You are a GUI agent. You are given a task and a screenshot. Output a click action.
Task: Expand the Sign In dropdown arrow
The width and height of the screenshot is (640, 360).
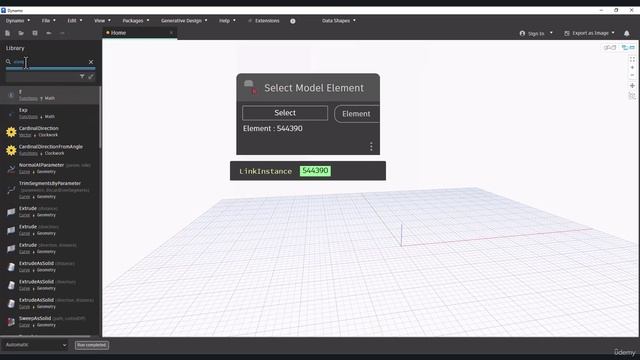[551, 33]
